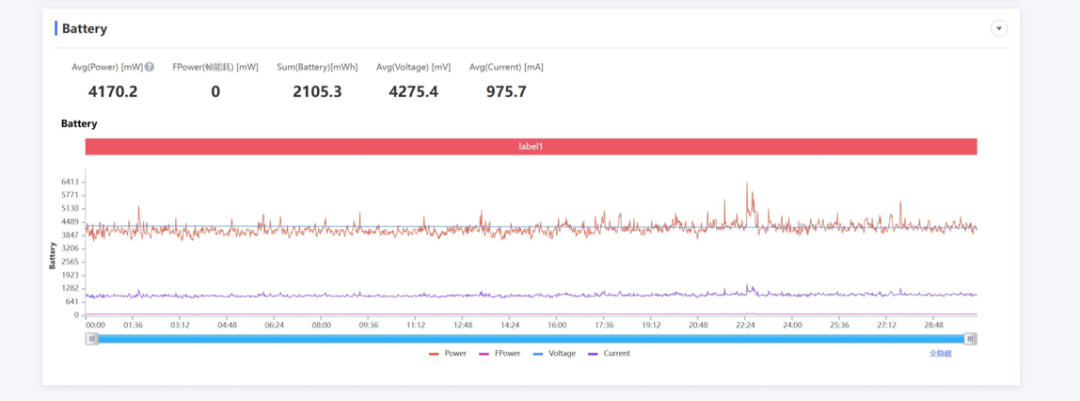This screenshot has width=1080, height=401.
Task: Toggle the Current legend series
Action: [x=609, y=353]
